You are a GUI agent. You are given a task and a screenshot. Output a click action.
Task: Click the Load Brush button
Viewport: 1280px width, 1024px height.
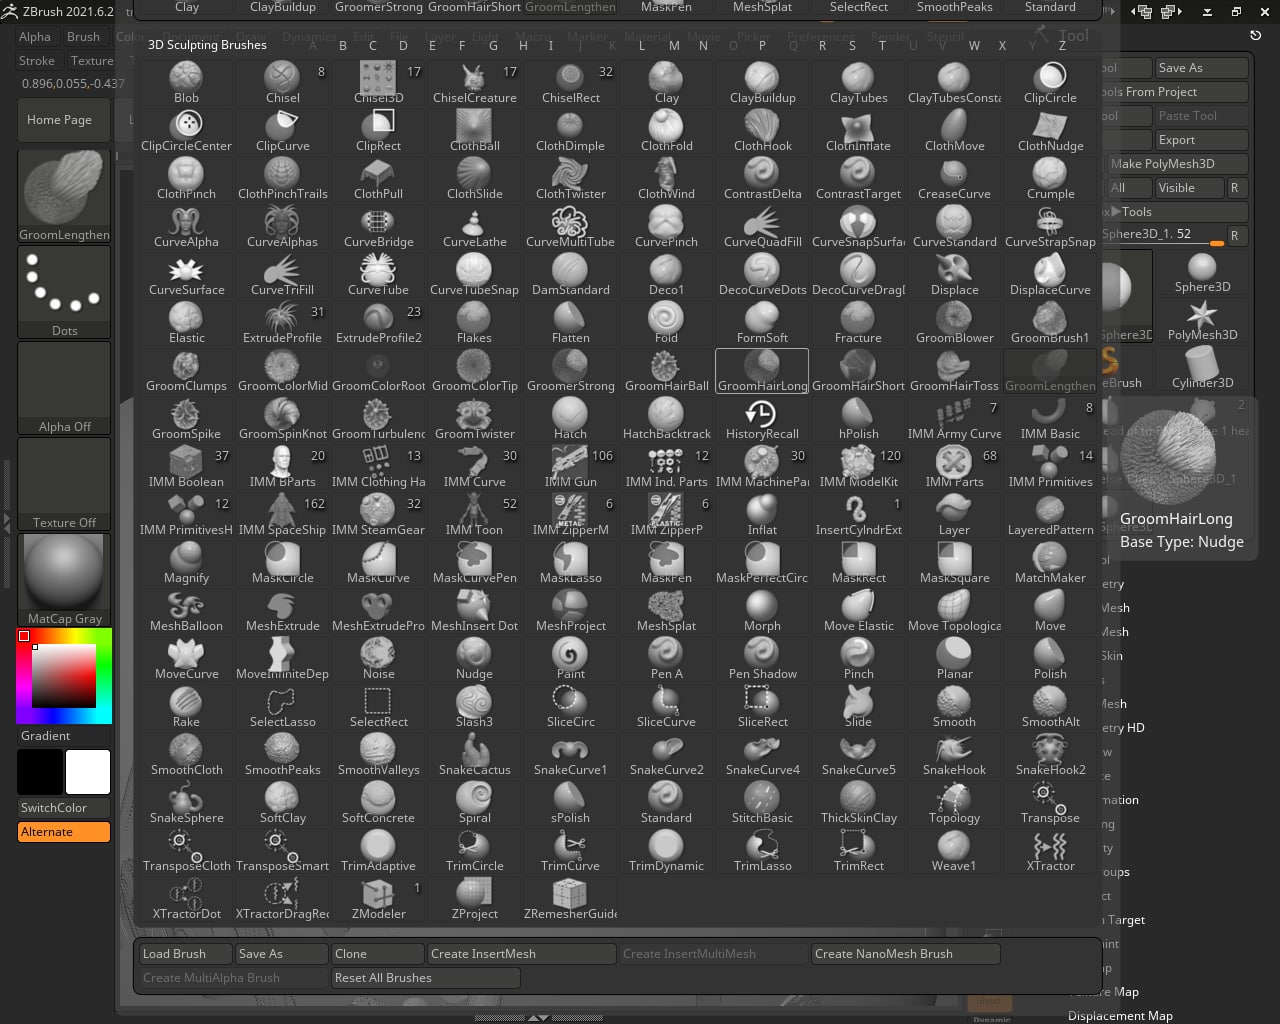[x=185, y=954]
